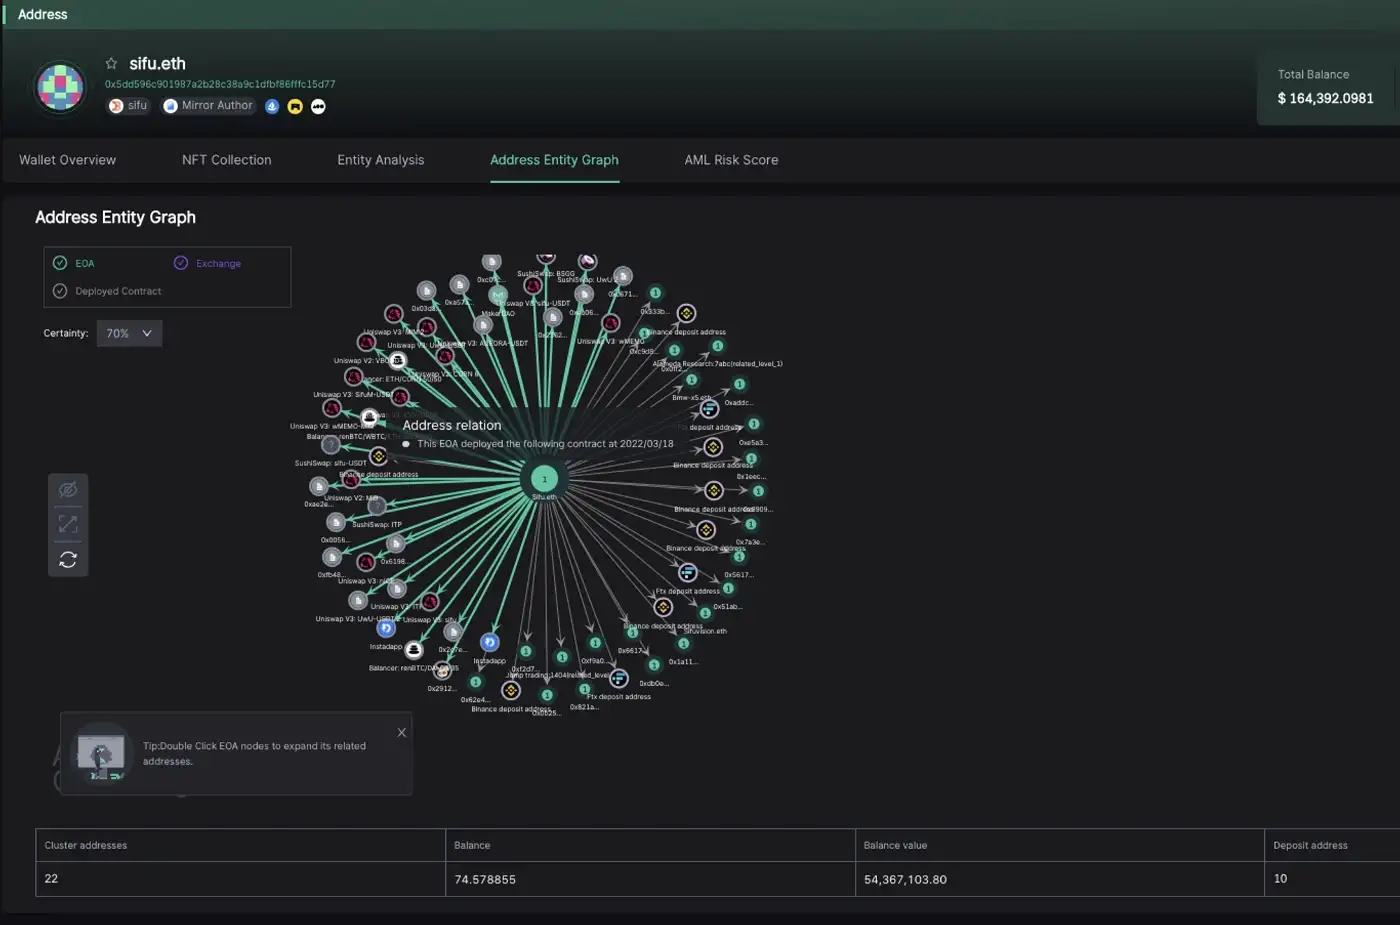Image resolution: width=1400 pixels, height=925 pixels.
Task: Toggle the Exchange legend checkbox
Action: [181, 263]
